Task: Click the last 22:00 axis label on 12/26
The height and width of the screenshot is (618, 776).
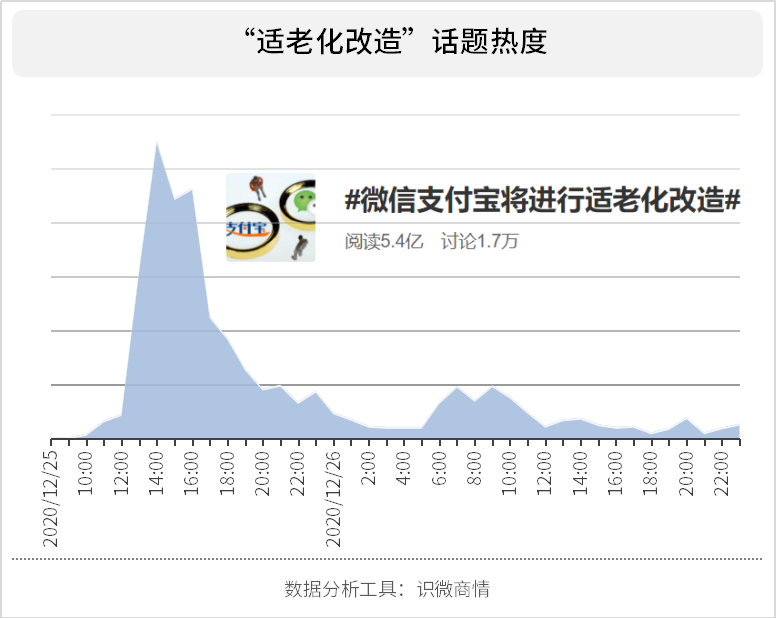Action: tap(722, 474)
